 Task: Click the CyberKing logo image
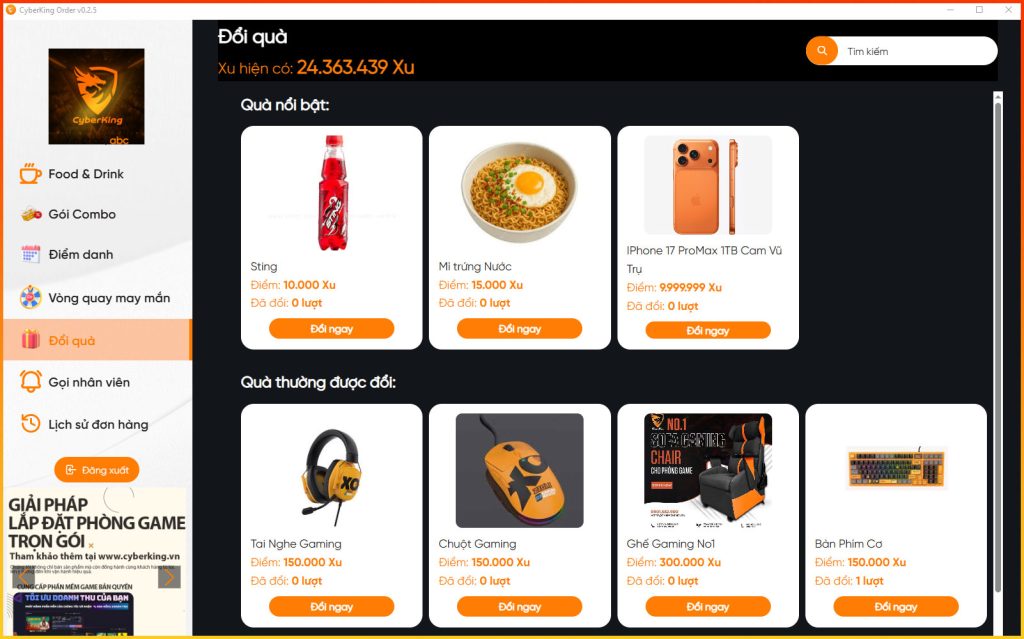[x=96, y=96]
